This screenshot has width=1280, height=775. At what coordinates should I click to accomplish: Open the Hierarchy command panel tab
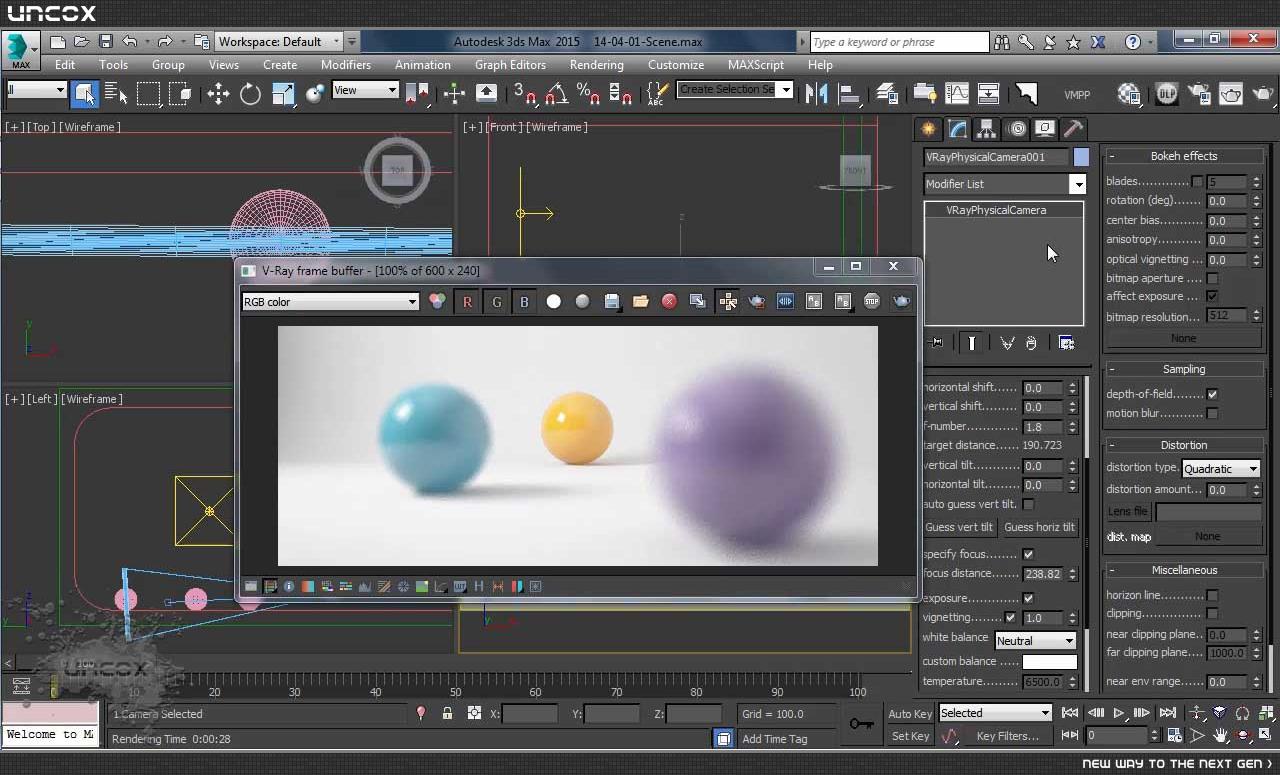pyautogui.click(x=987, y=129)
